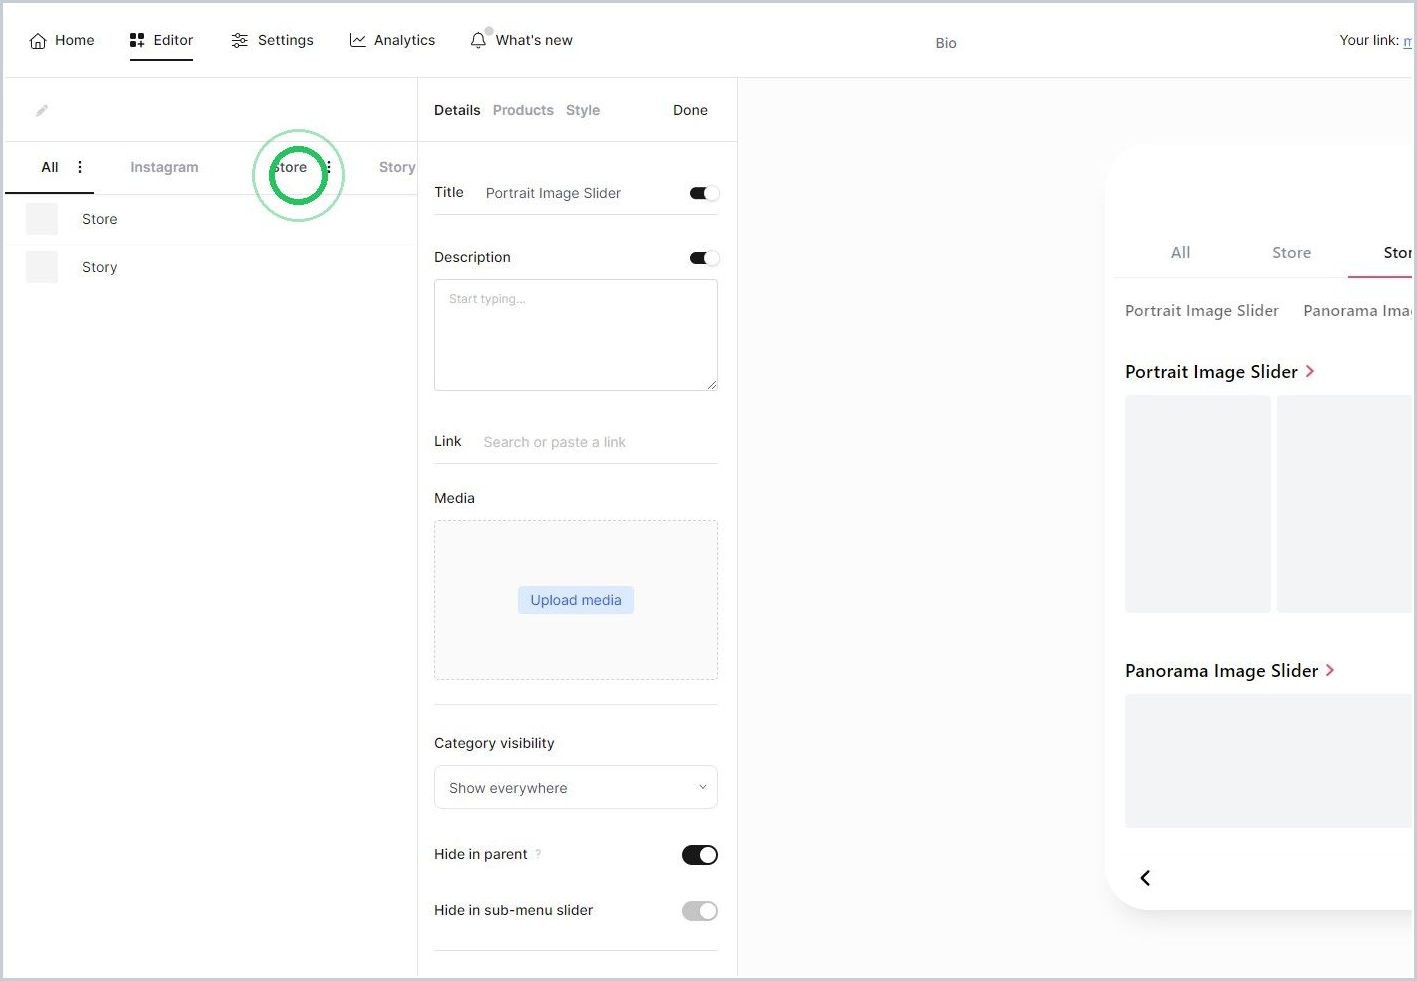Viewport: 1417px width, 981px height.
Task: Toggle the Hide in sub-menu slider switch
Action: pos(700,911)
